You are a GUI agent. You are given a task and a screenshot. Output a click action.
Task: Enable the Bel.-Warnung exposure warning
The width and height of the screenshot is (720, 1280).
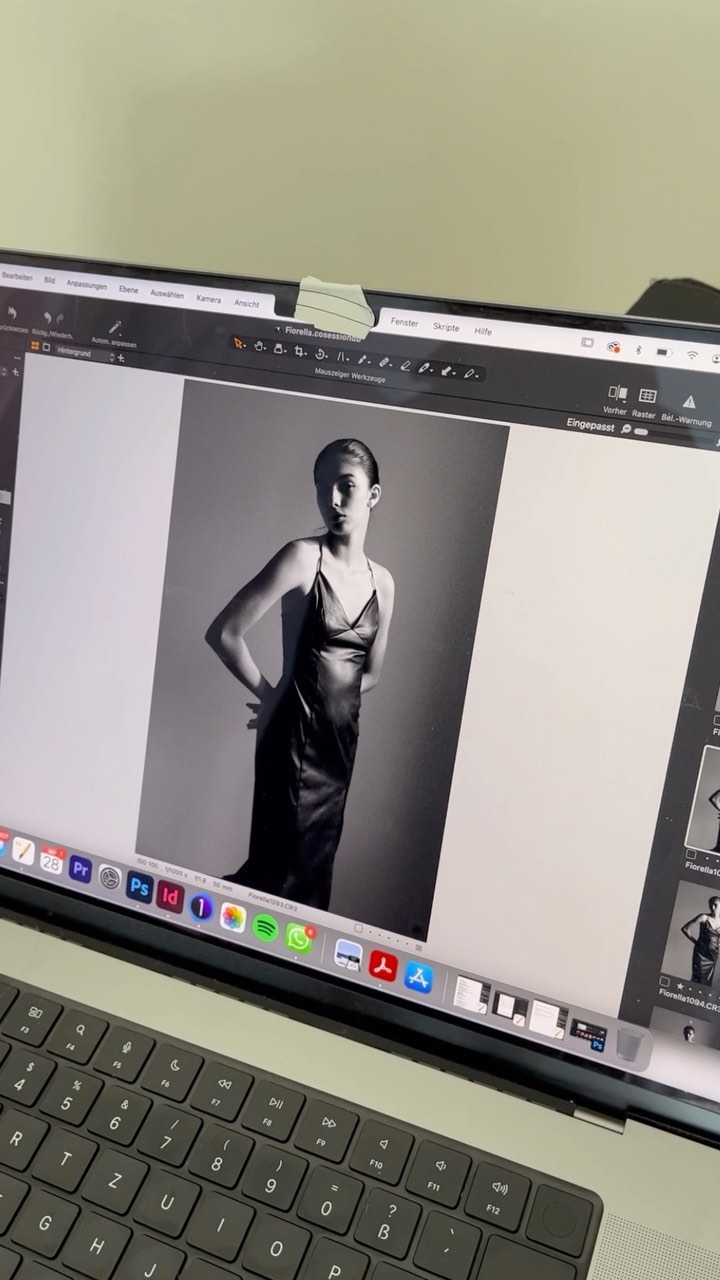(x=688, y=402)
